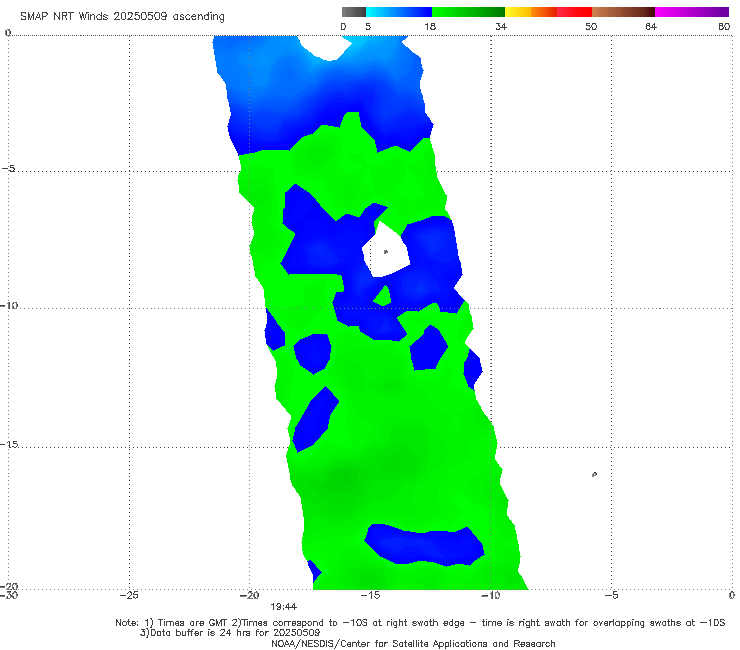Click the latitude axis label '-10'

click(9, 305)
